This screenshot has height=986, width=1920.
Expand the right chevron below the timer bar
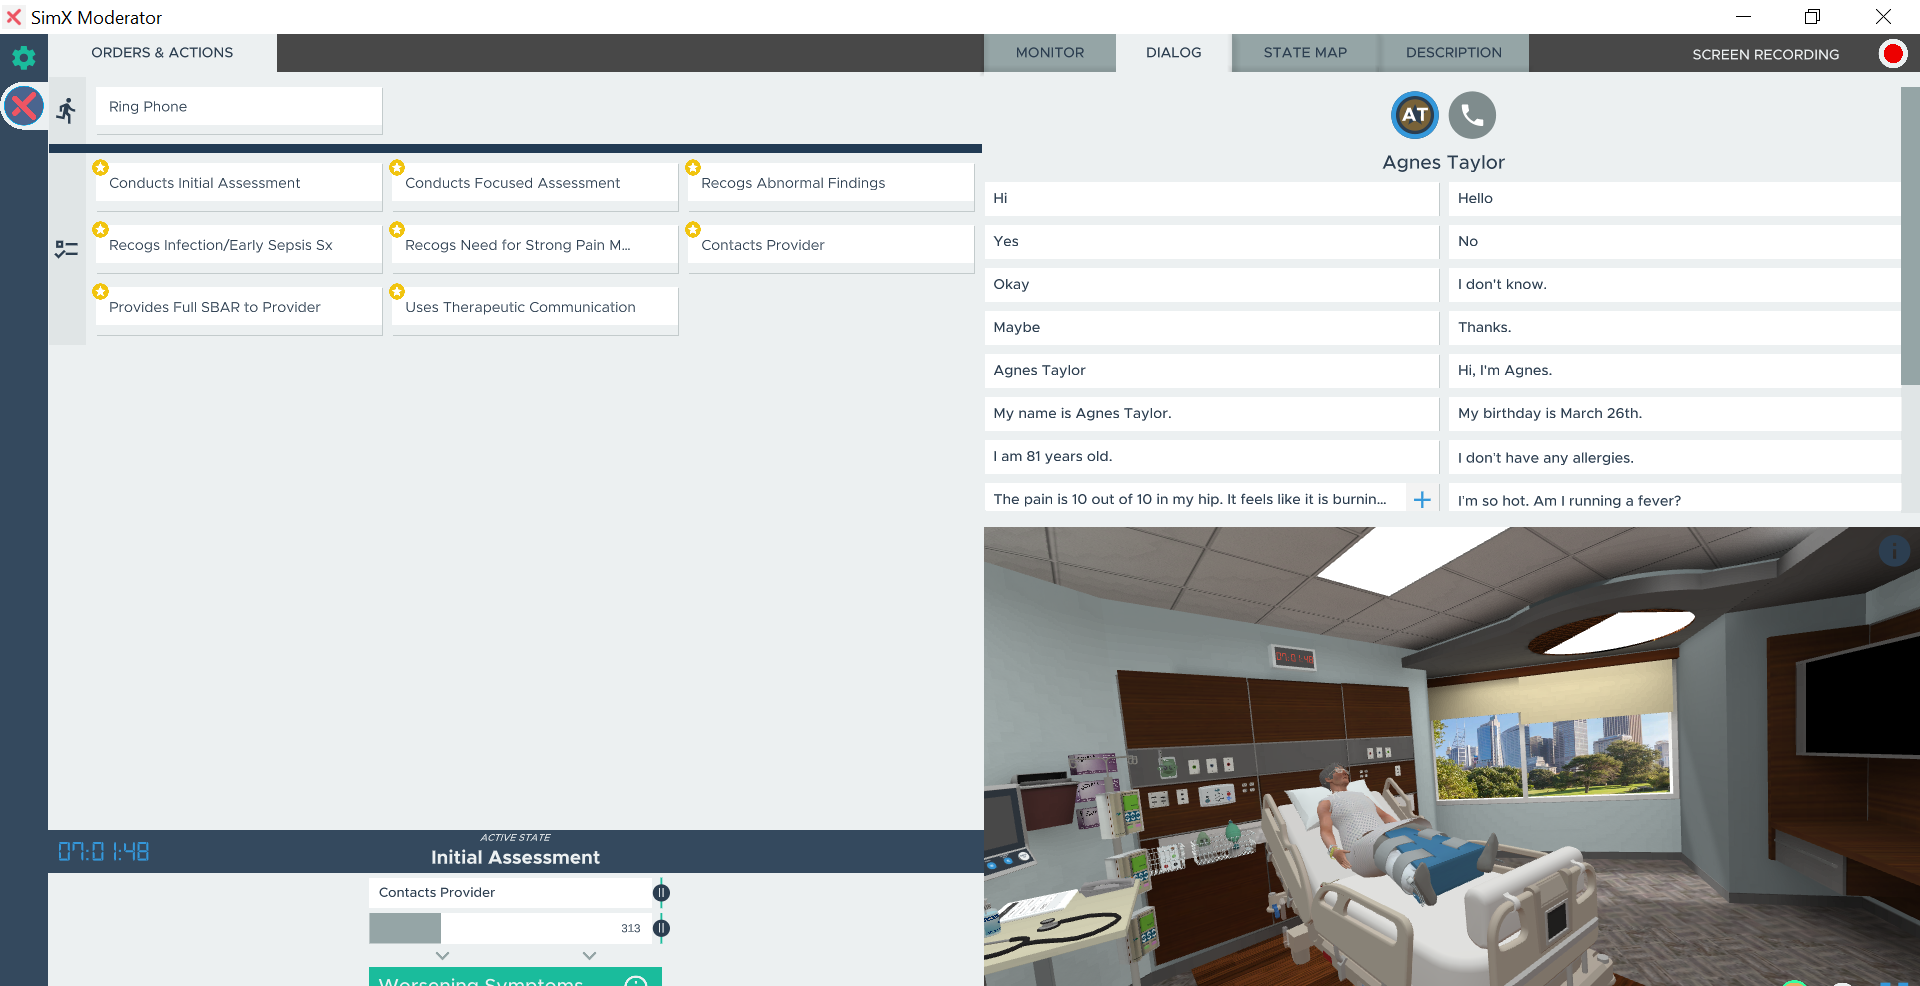click(x=589, y=956)
